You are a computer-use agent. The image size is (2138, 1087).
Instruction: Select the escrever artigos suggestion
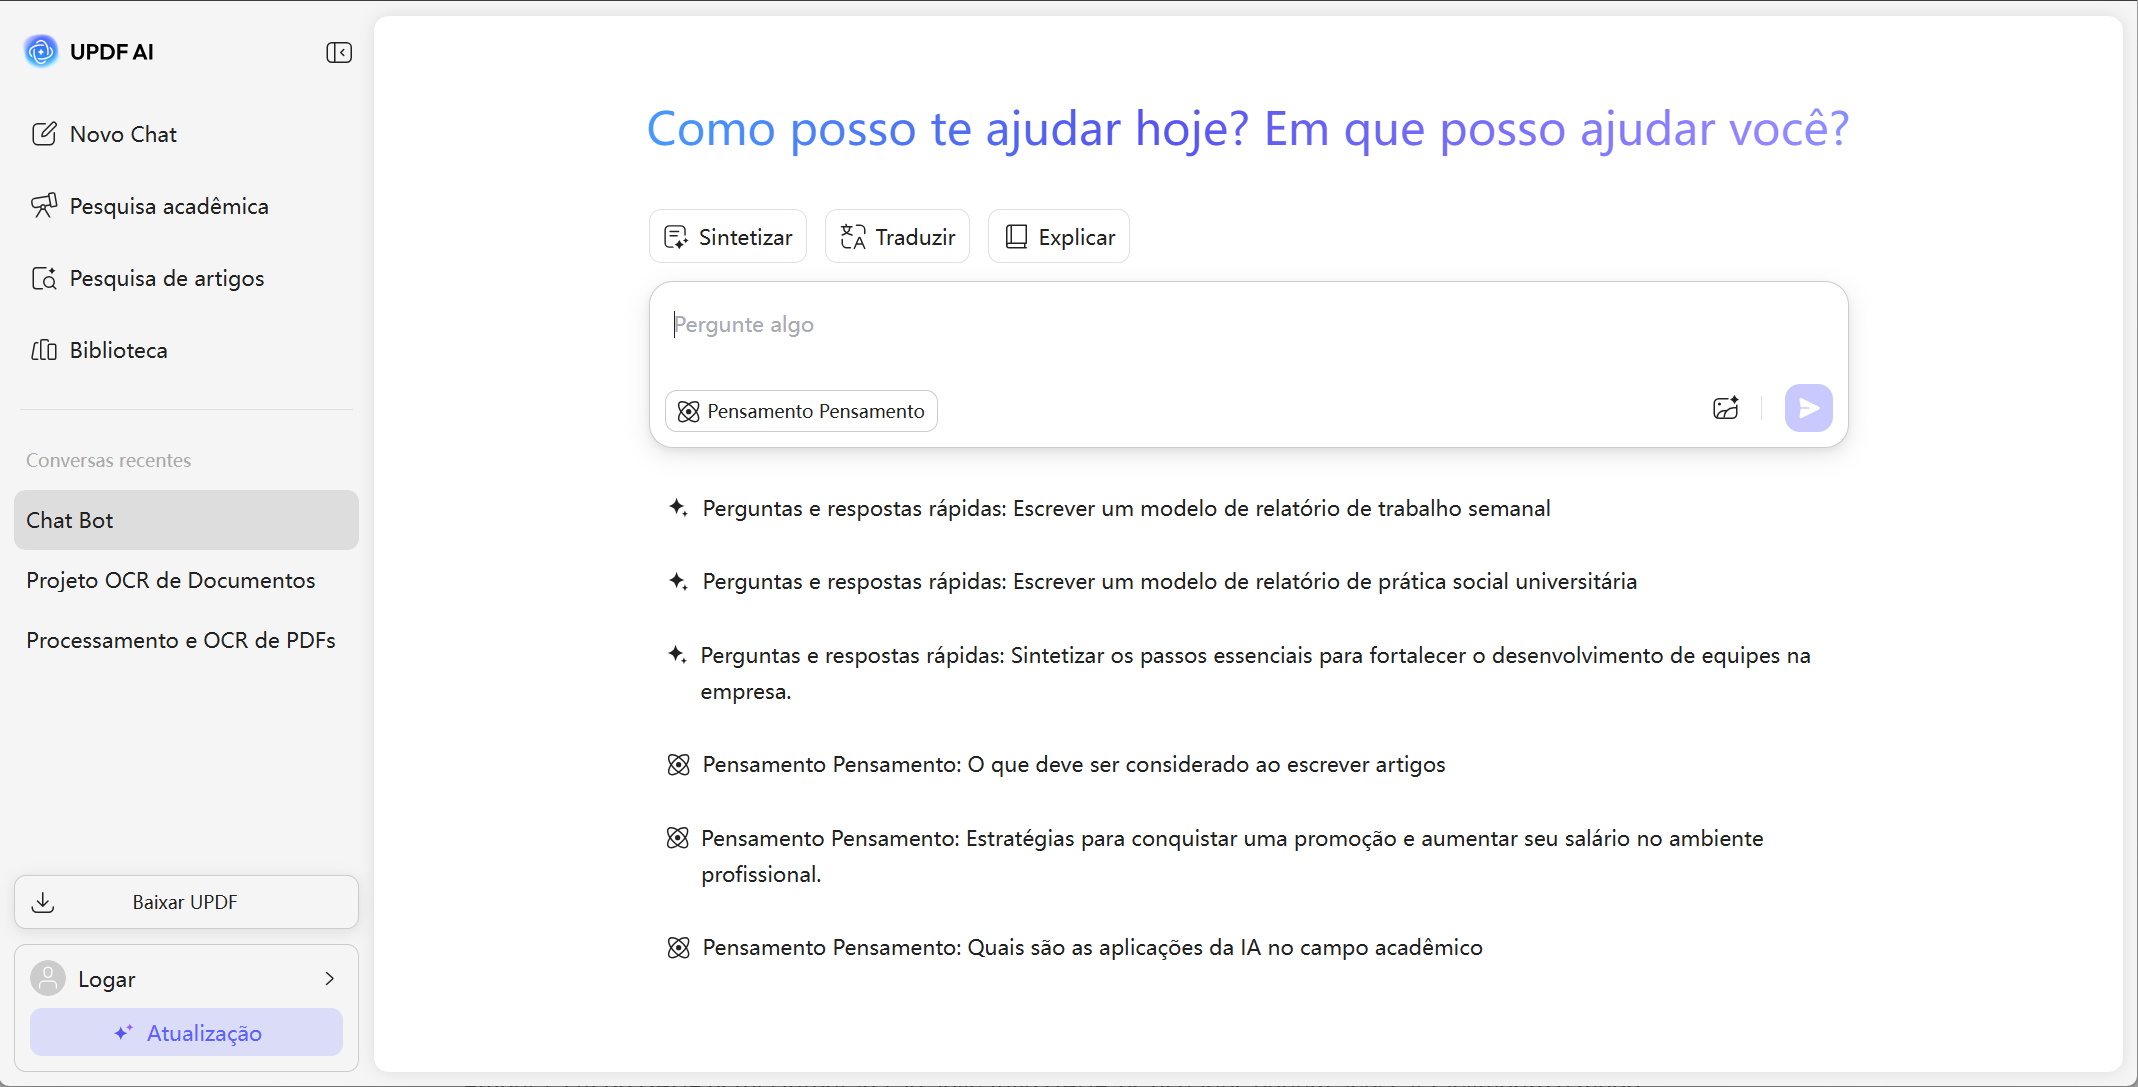pyautogui.click(x=1057, y=764)
